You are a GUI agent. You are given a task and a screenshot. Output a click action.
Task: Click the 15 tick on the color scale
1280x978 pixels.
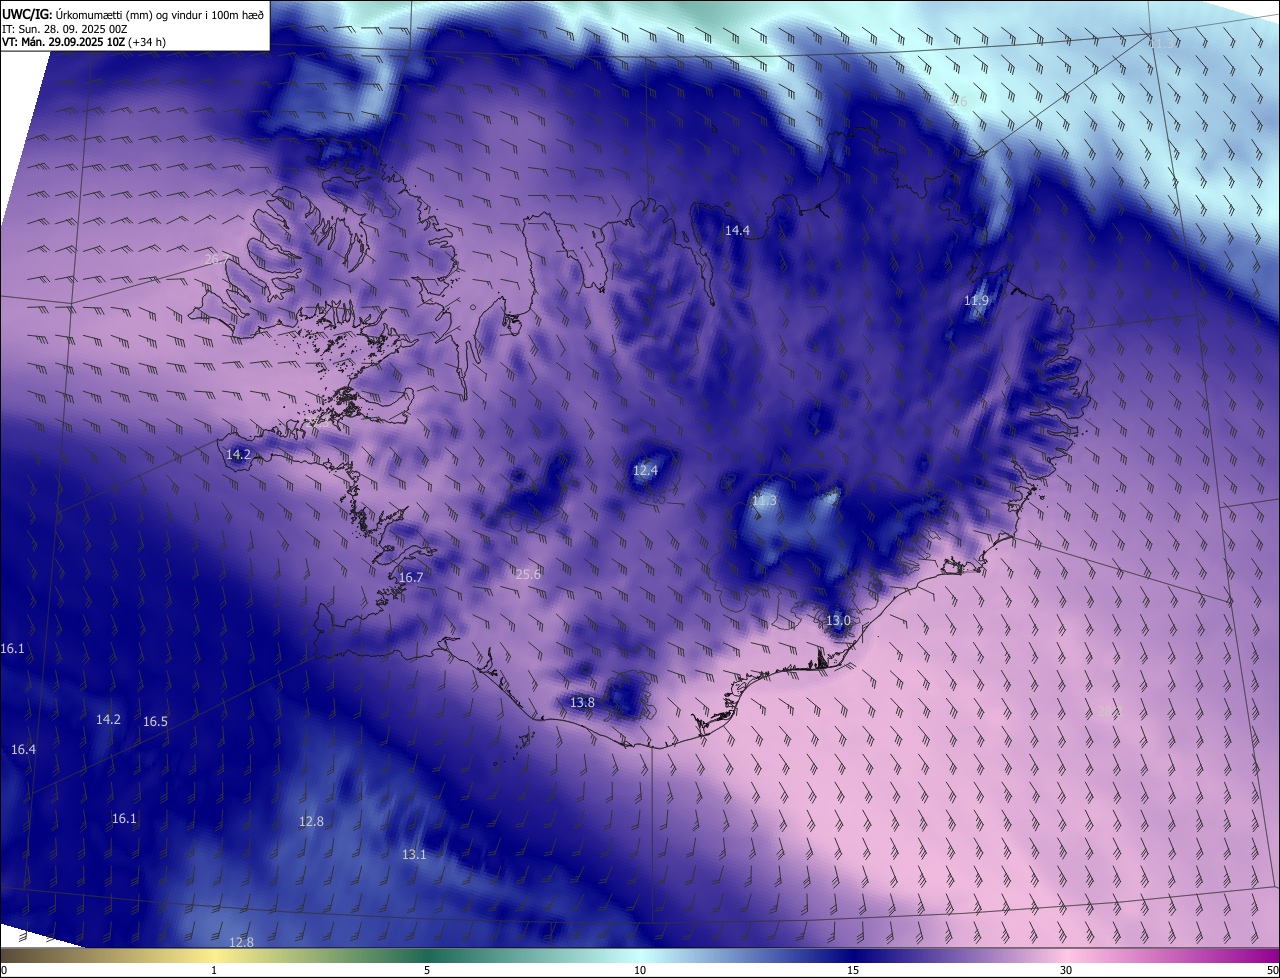(853, 971)
